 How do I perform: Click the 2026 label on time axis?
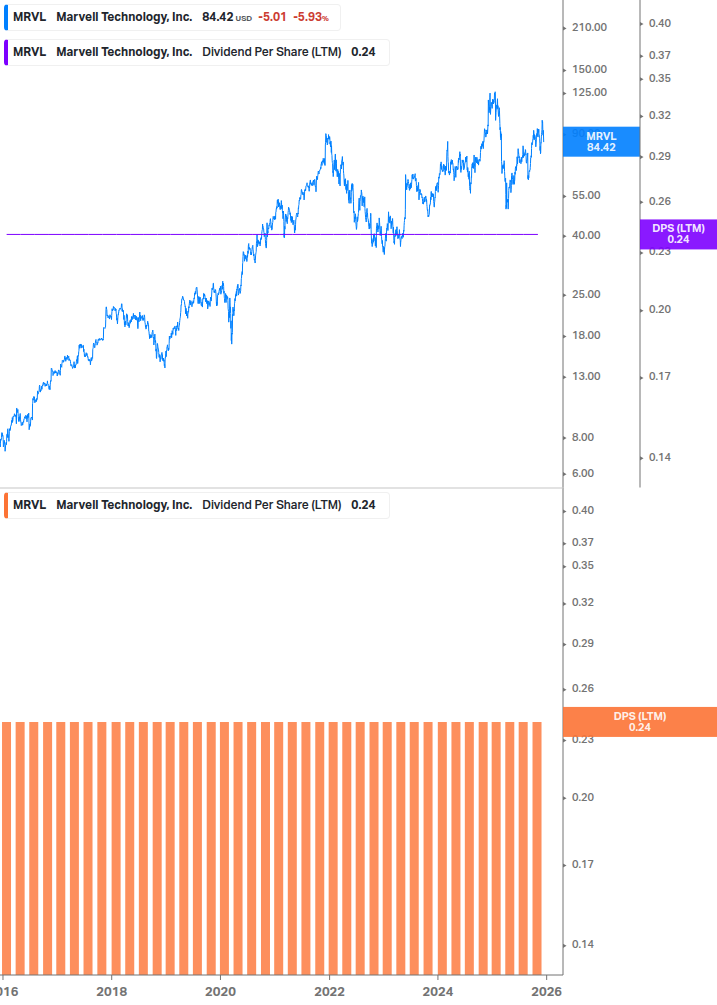[x=547, y=992]
